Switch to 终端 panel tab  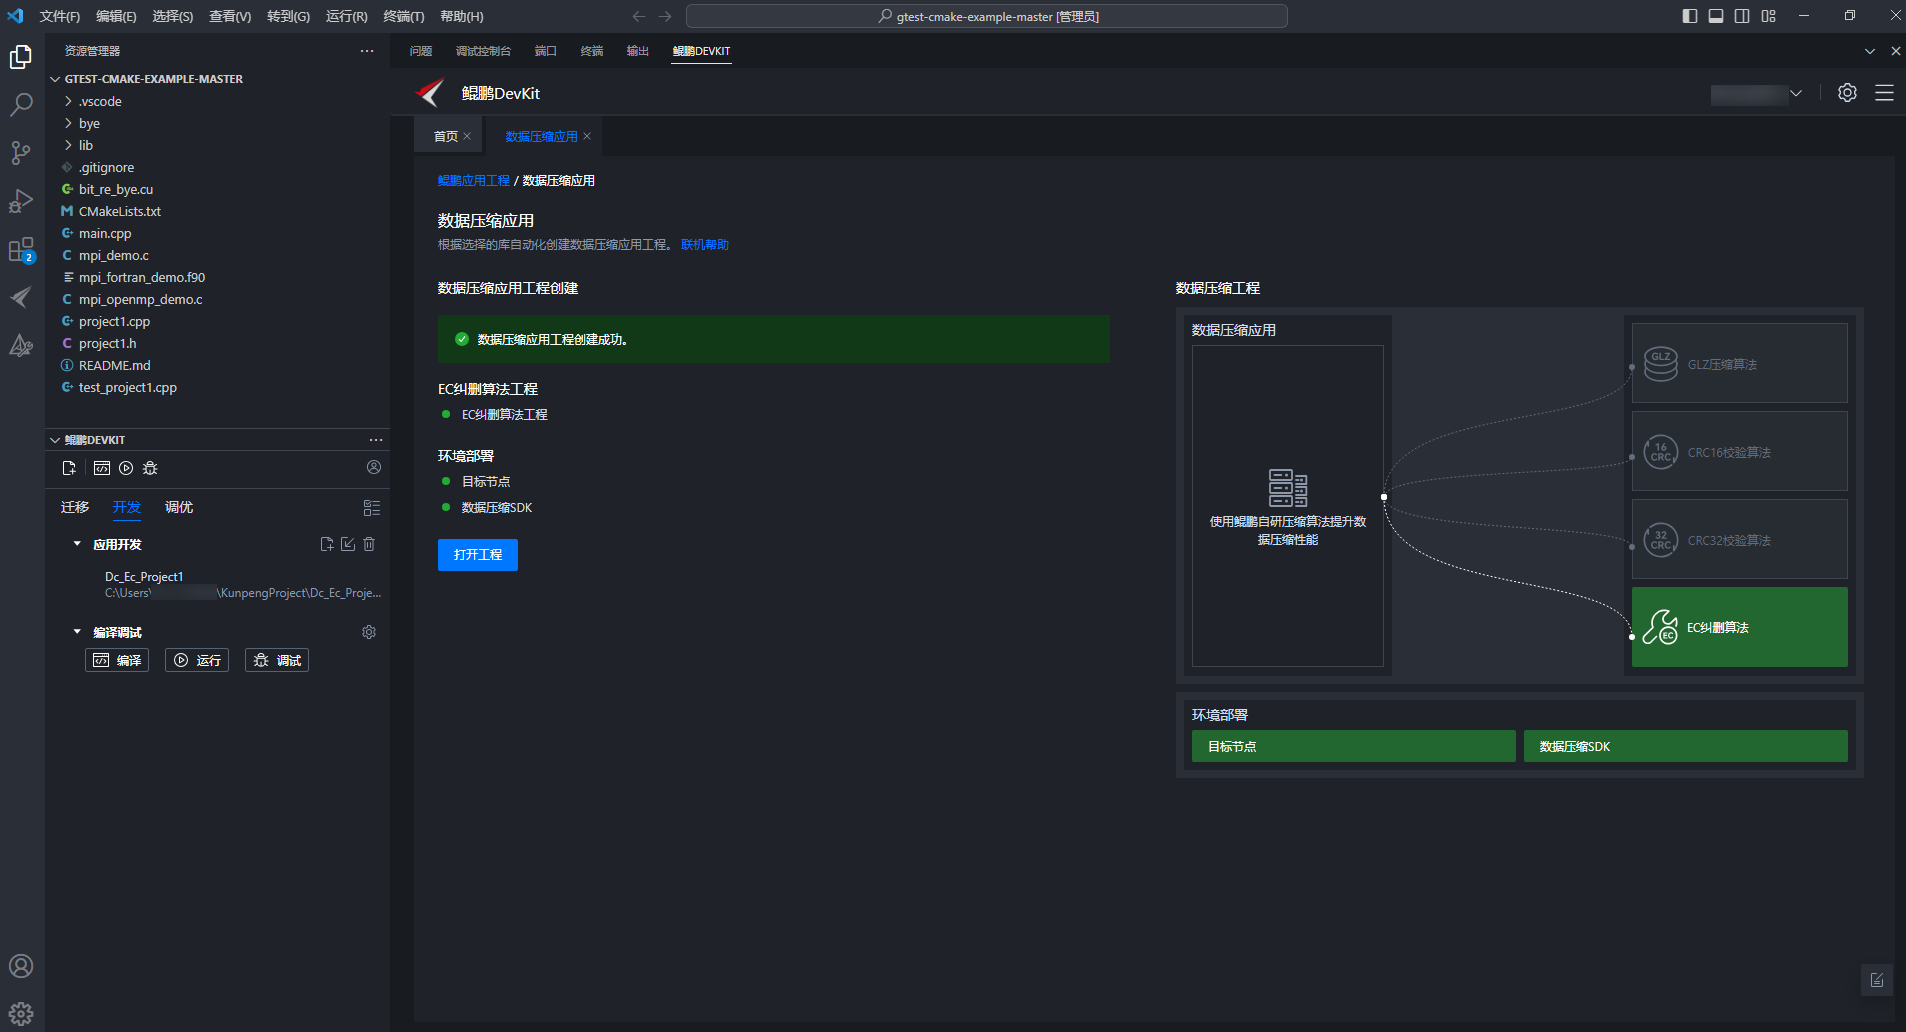[592, 51]
